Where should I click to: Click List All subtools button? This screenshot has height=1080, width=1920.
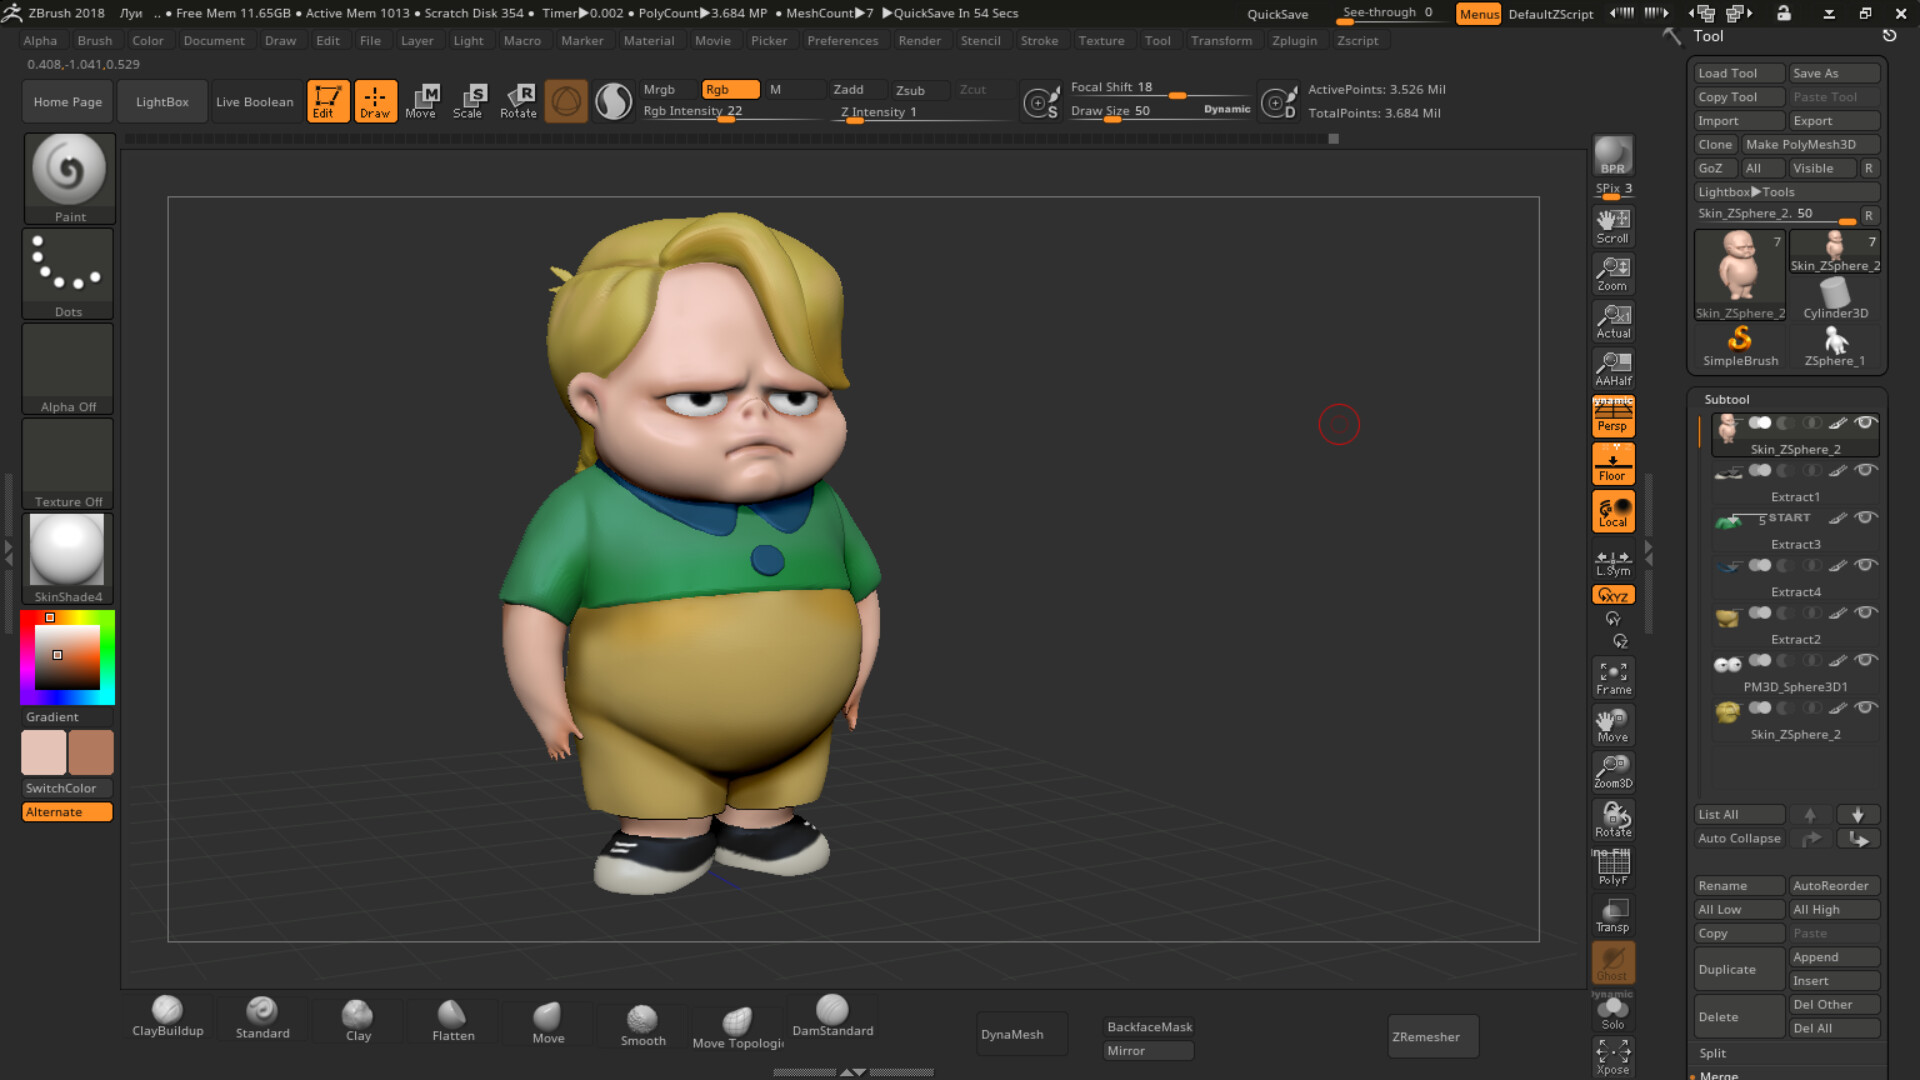click(1739, 814)
